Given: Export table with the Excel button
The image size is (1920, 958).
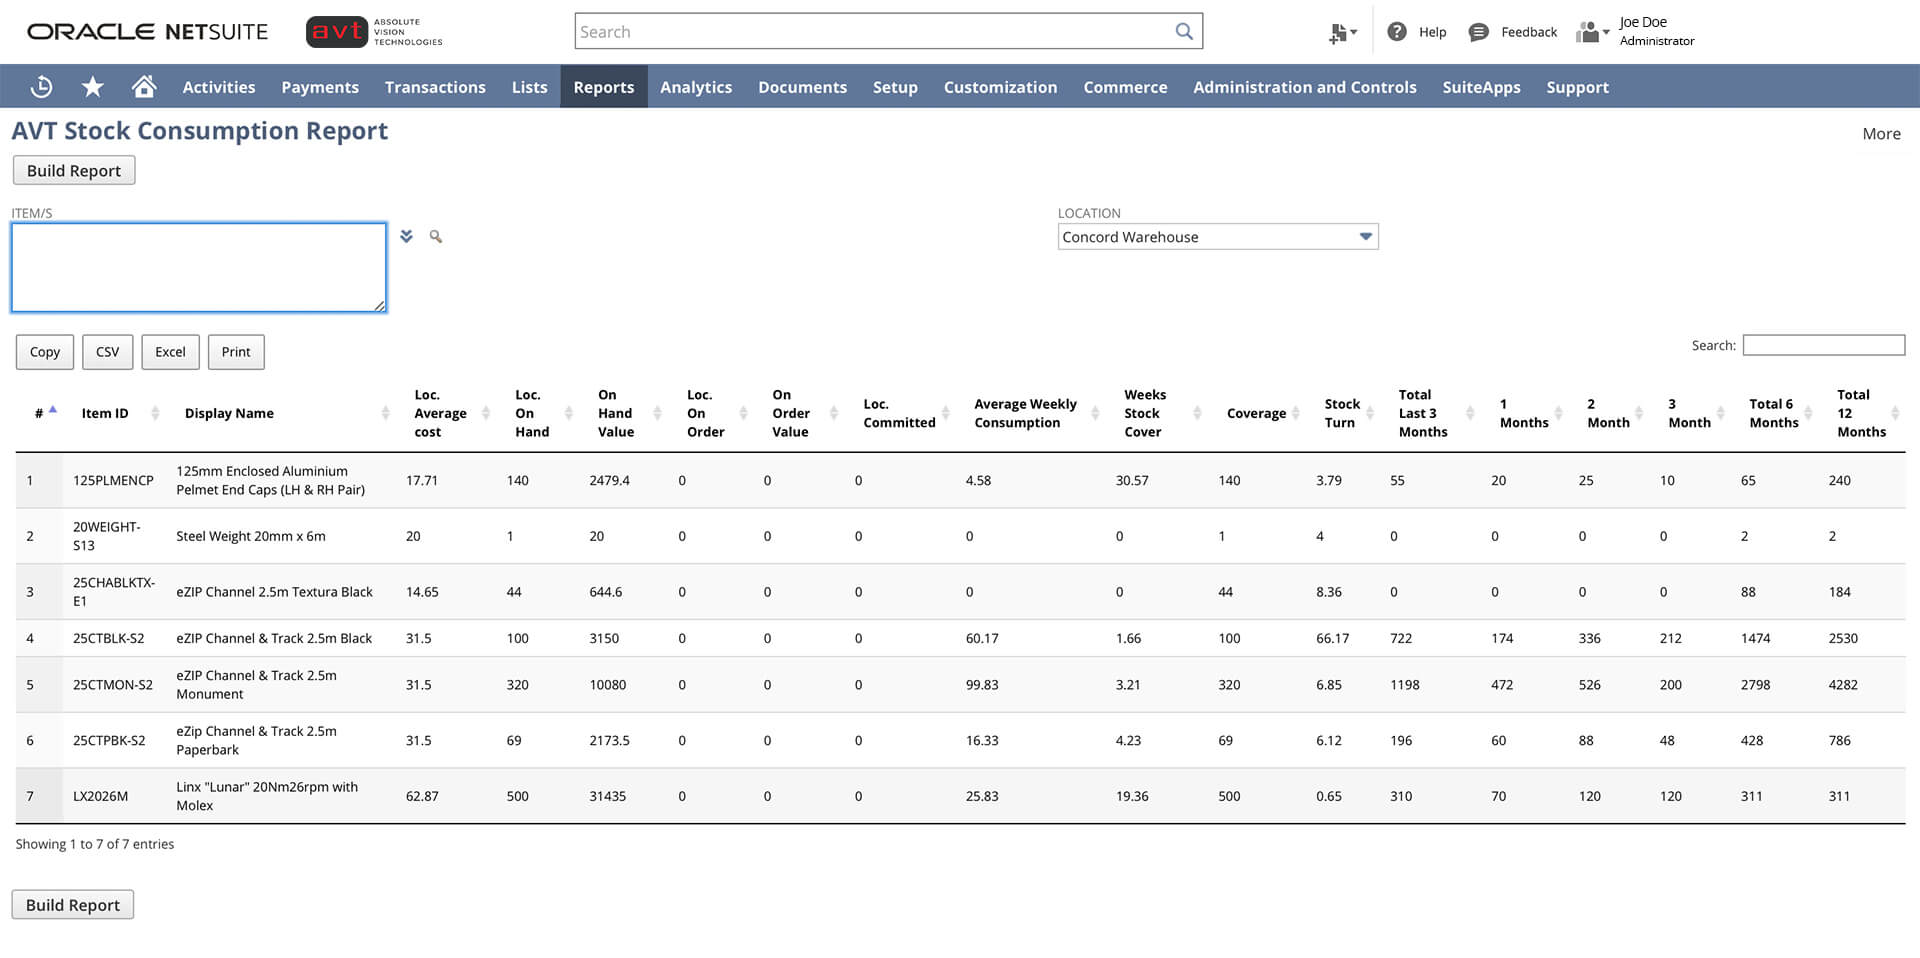Looking at the screenshot, I should 170,352.
